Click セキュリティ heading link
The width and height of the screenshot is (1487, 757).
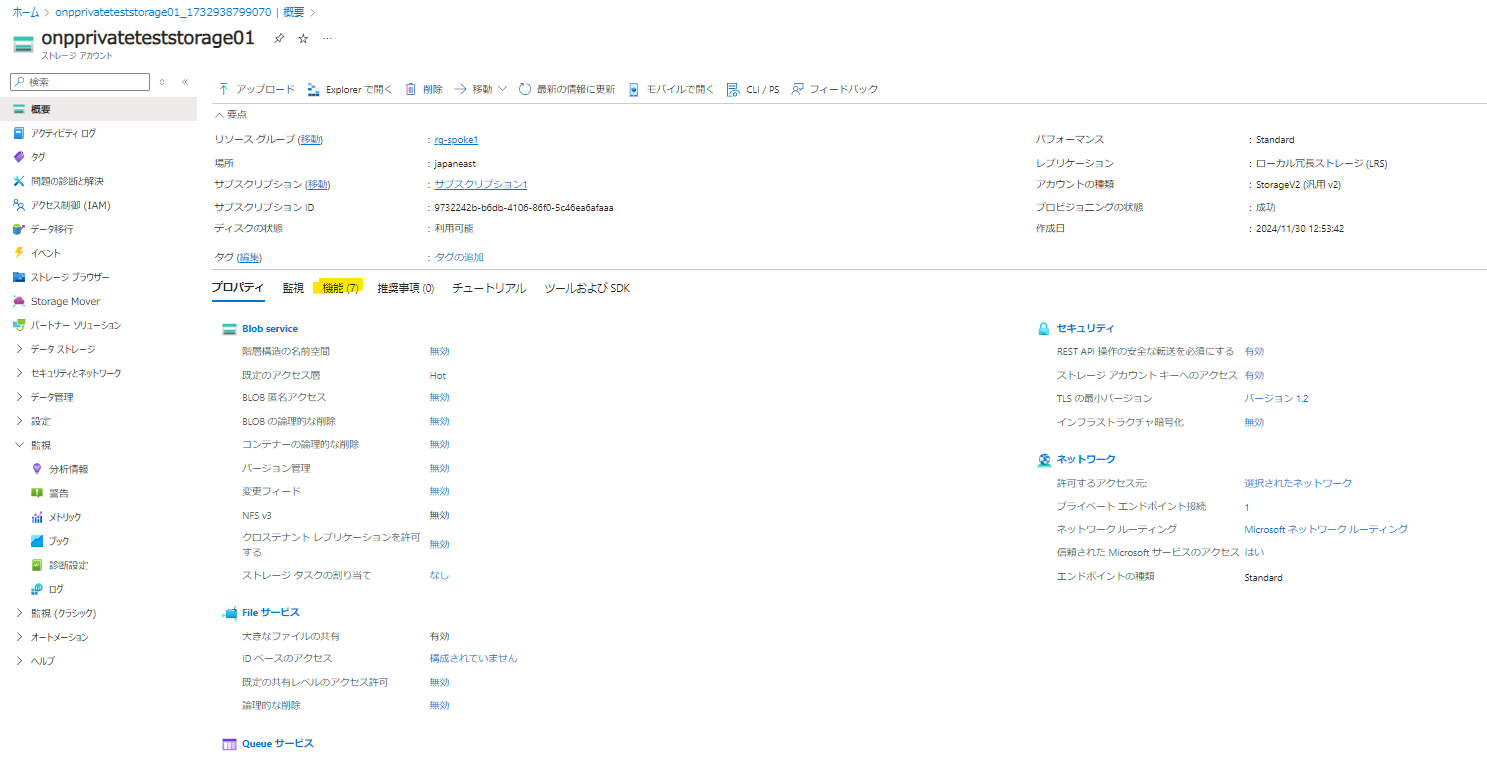click(x=1085, y=328)
